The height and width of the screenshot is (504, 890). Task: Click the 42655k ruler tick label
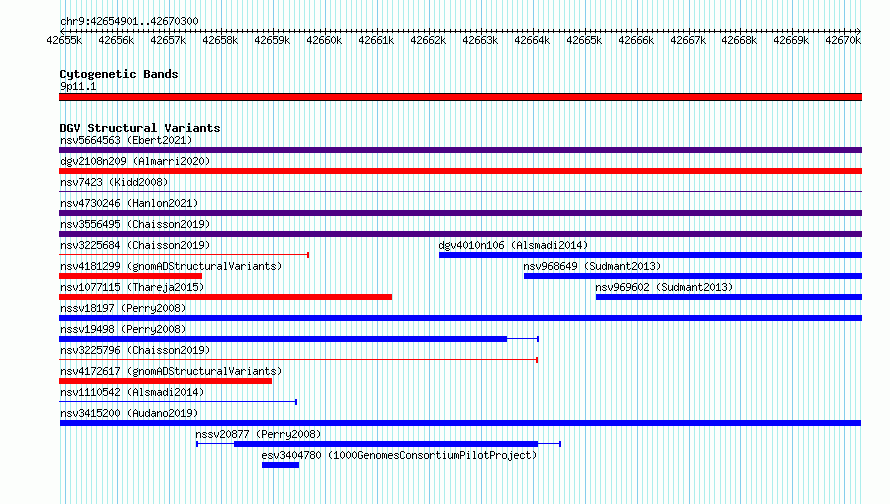click(x=64, y=40)
